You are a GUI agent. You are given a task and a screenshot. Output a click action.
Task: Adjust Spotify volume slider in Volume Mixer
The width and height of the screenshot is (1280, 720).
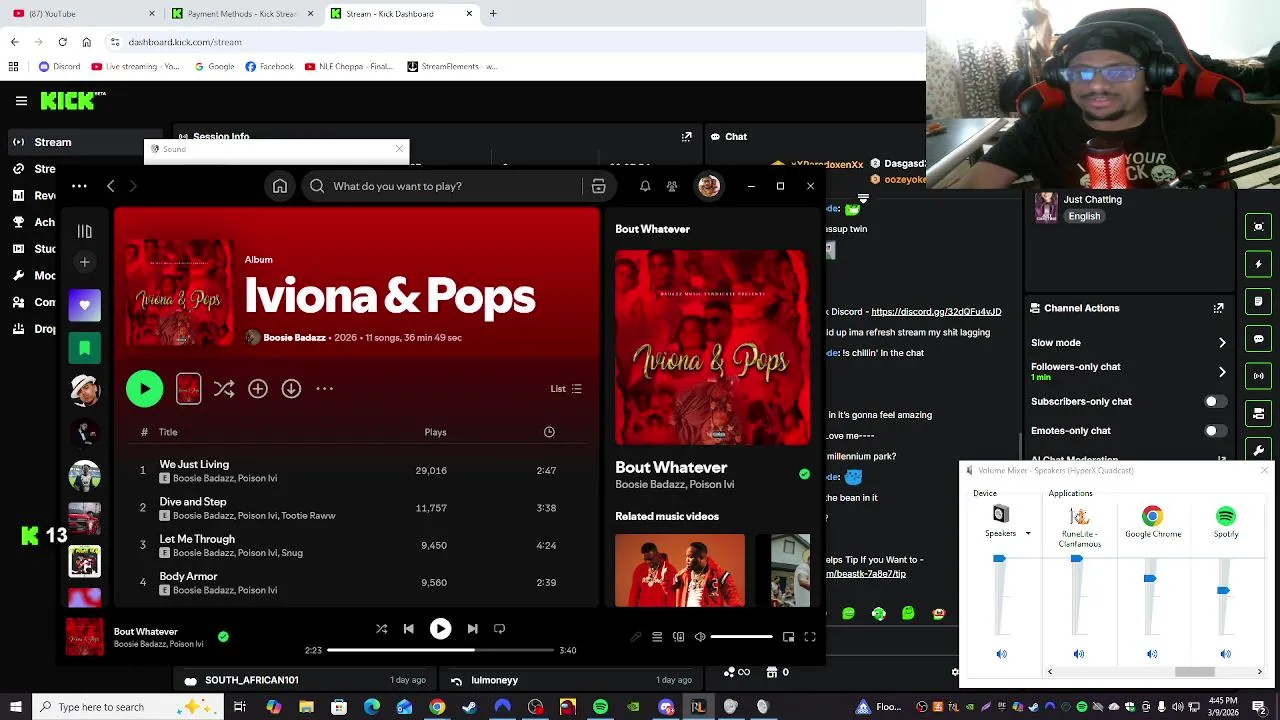(1223, 591)
